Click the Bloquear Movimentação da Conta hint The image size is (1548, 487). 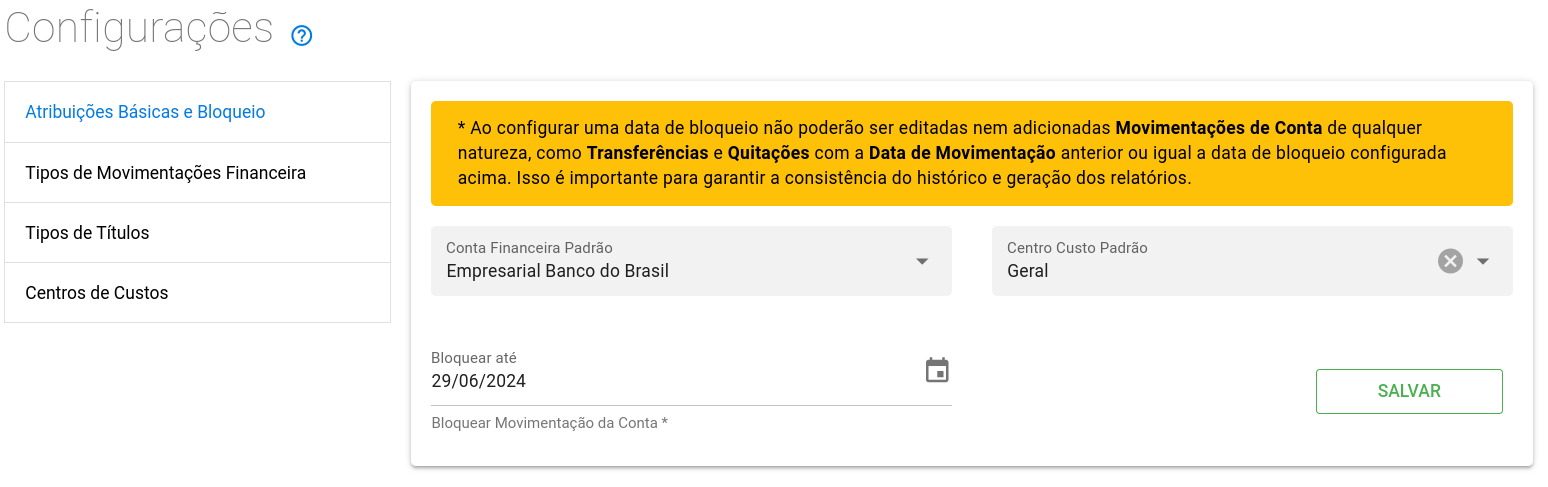[549, 423]
